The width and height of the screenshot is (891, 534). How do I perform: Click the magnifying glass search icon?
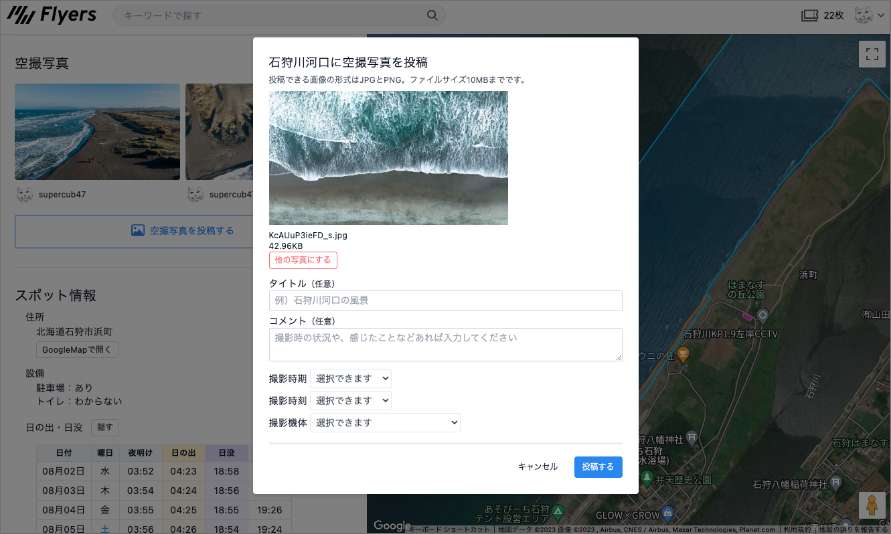pyautogui.click(x=433, y=15)
